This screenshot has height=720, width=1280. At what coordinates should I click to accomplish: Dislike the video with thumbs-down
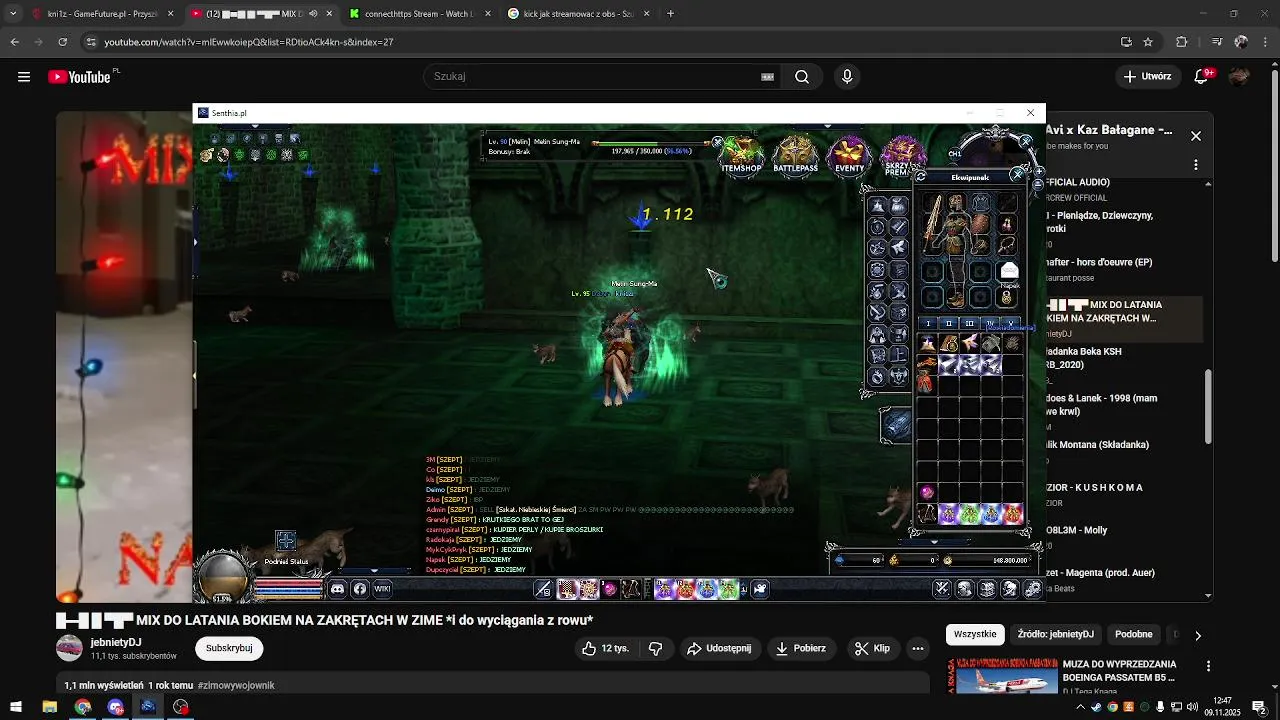pos(656,648)
